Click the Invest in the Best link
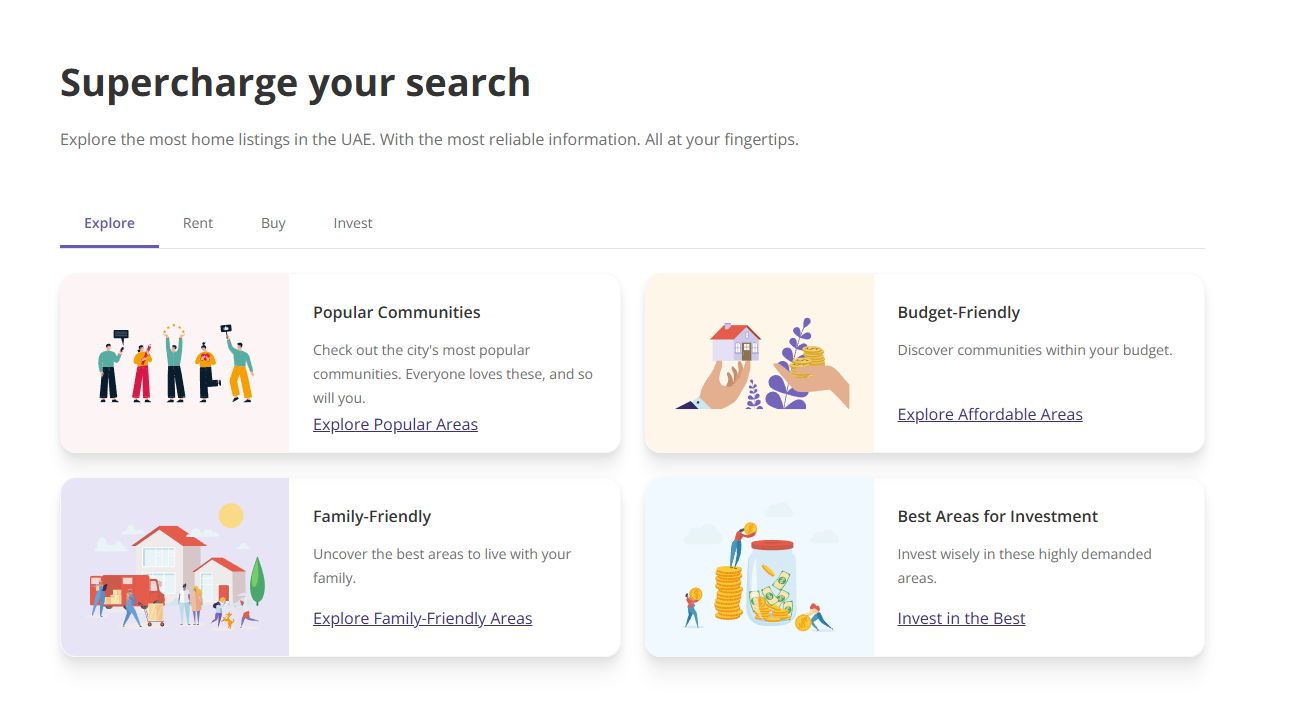This screenshot has width=1303, height=710. point(961,618)
